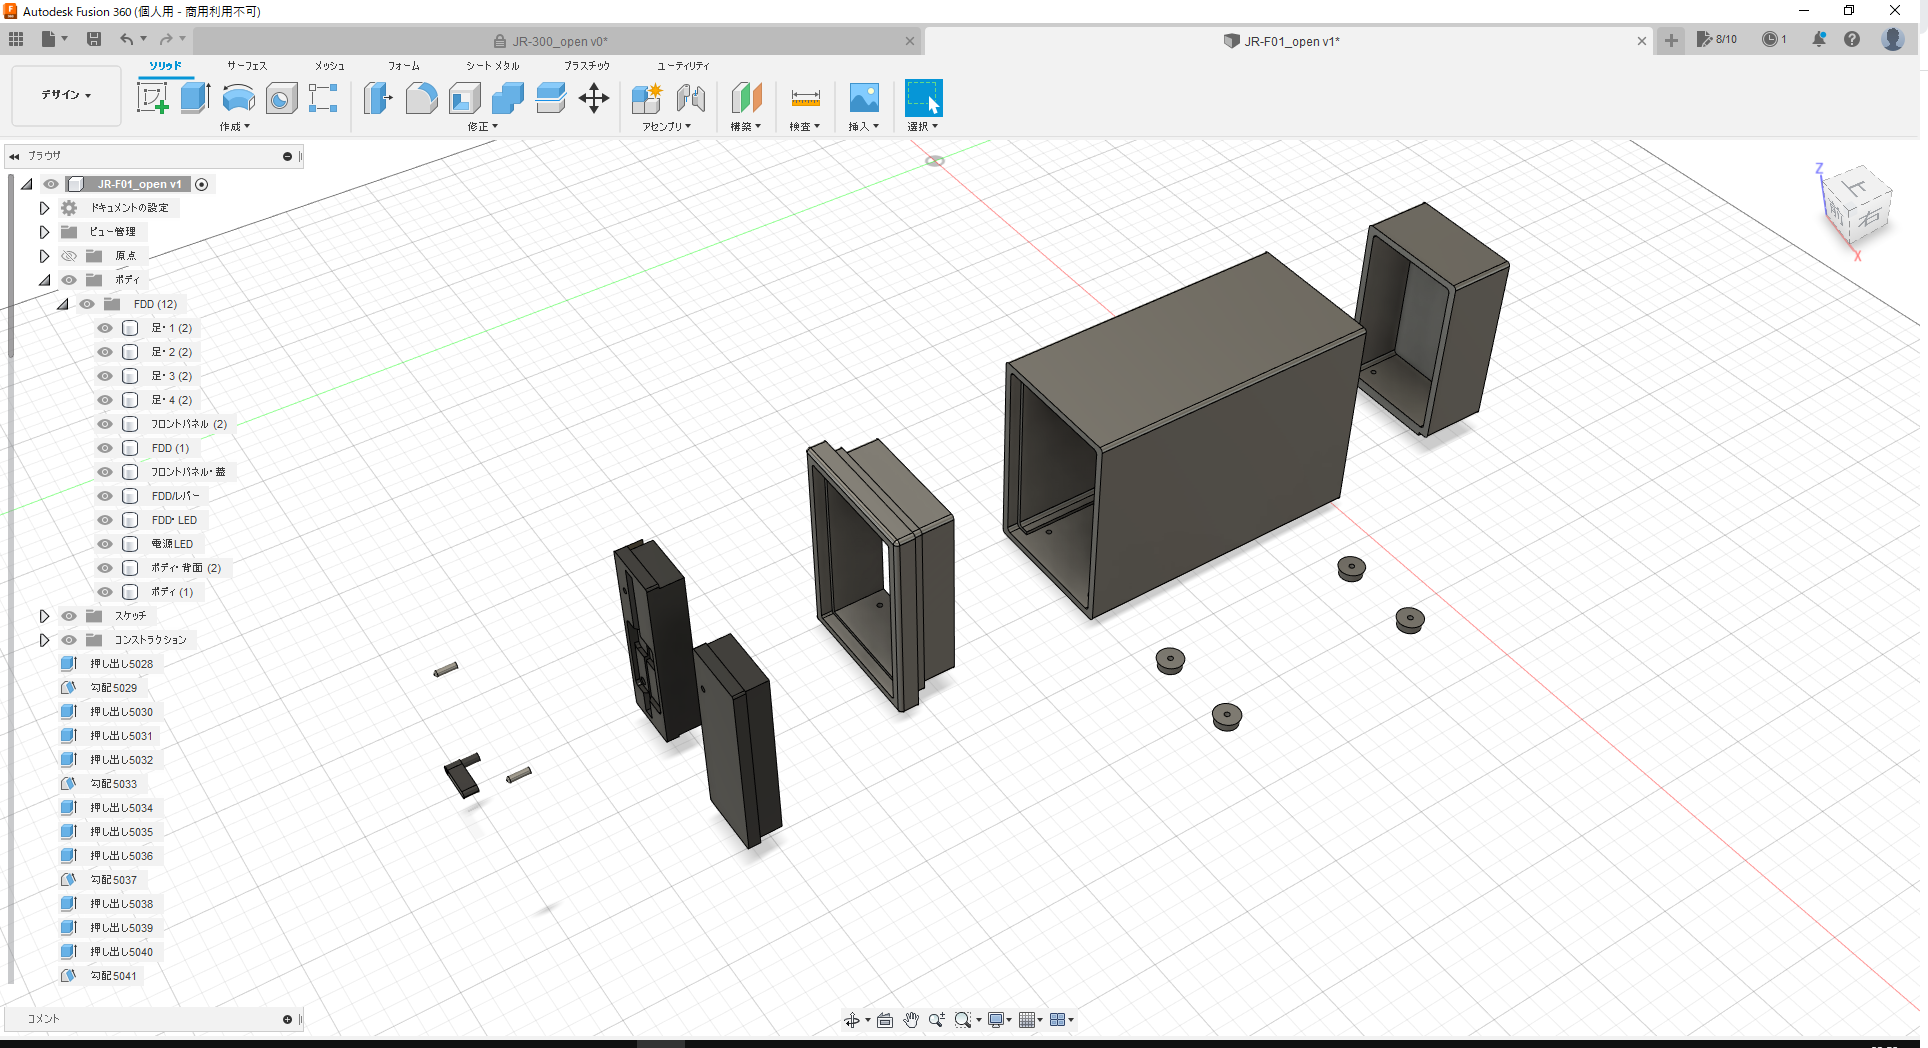The height and width of the screenshot is (1048, 1928).
Task: Collapse the FDD (12) component group
Action: [x=63, y=303]
